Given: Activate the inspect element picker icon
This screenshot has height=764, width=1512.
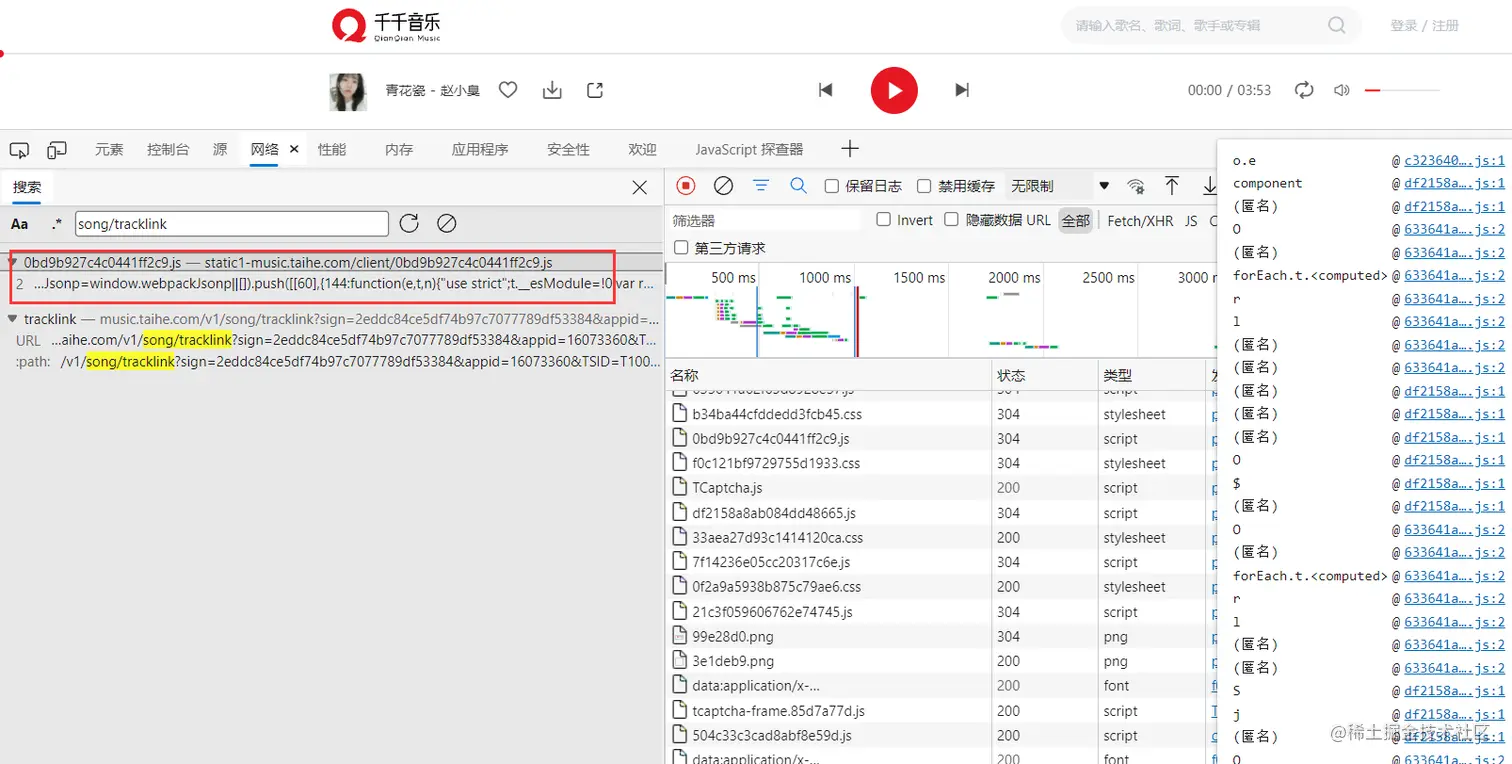Looking at the screenshot, I should pos(19,150).
